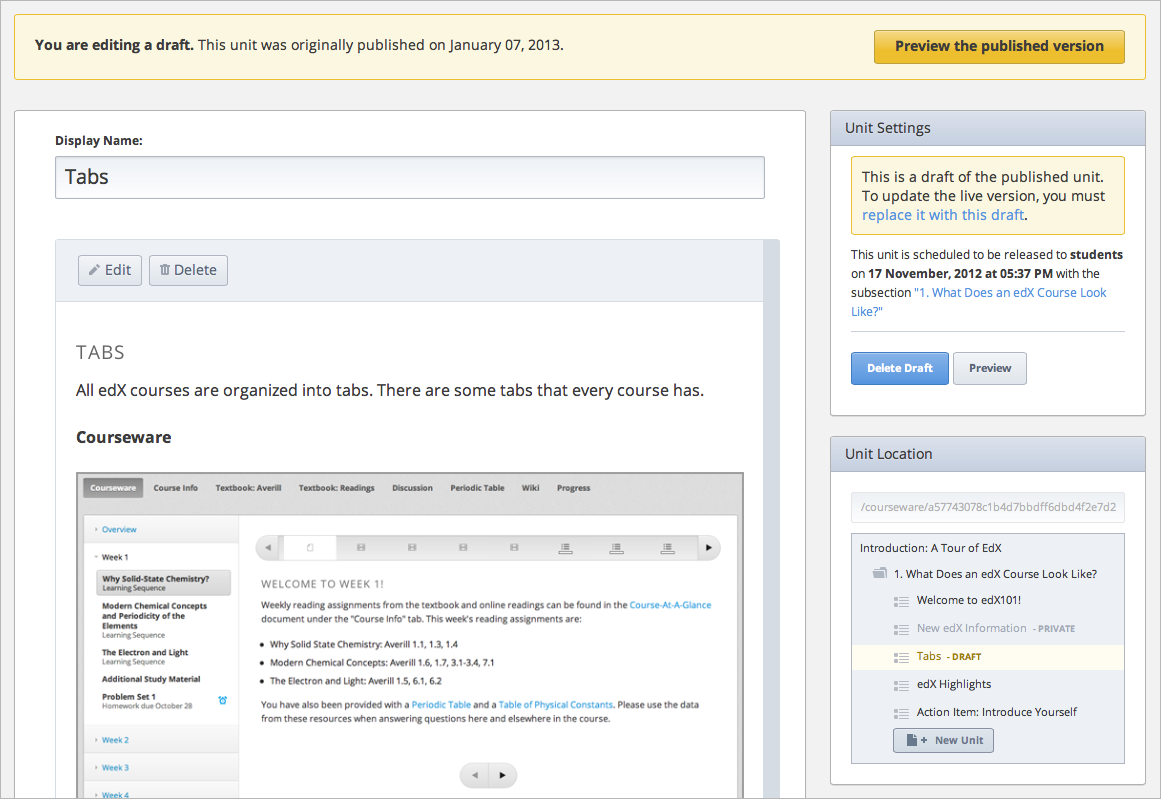Click the Edit button with pencil icon

pos(110,270)
